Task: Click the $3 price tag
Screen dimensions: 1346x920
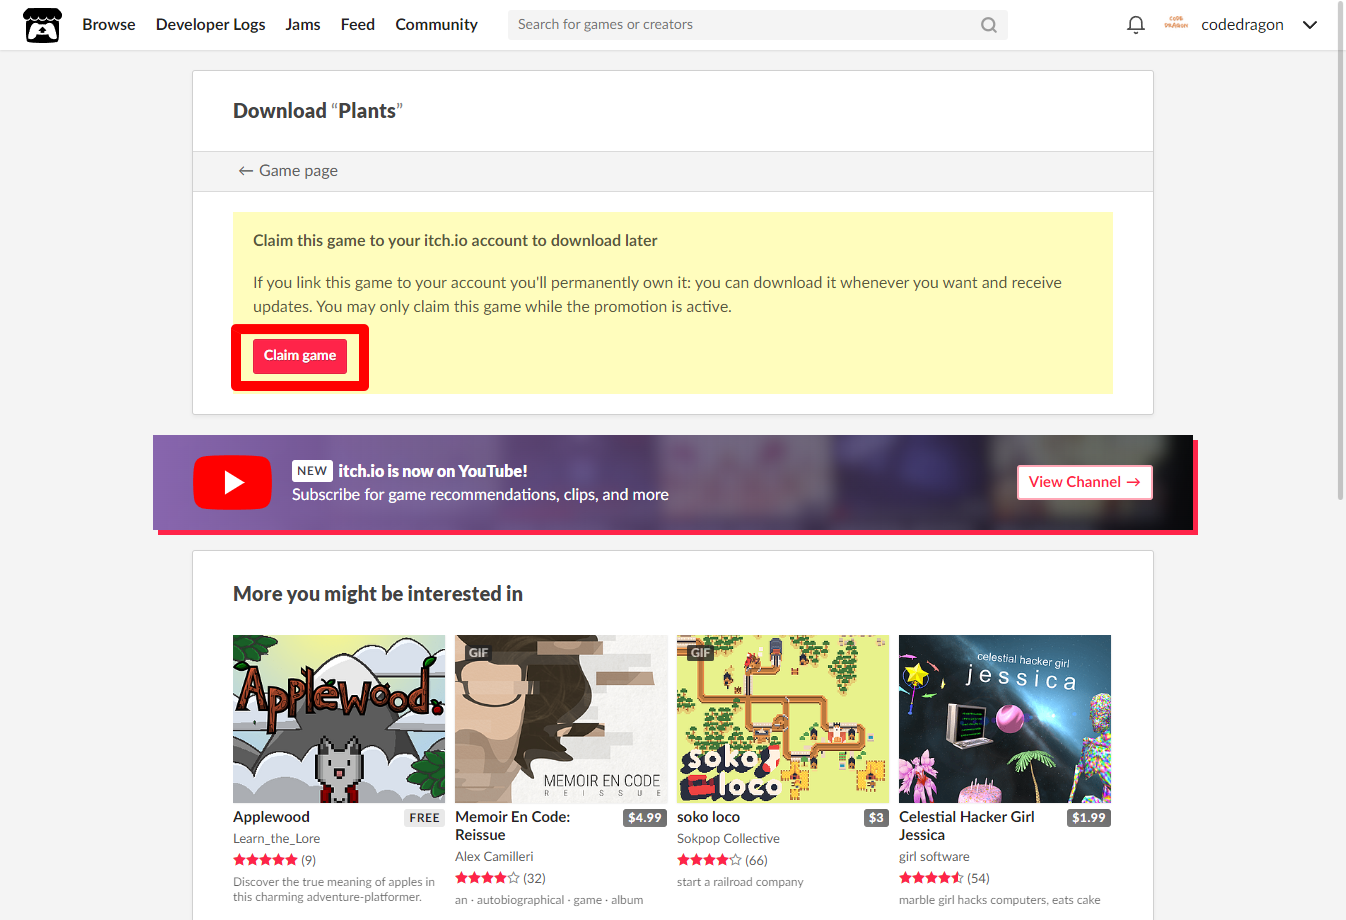Action: tap(876, 818)
